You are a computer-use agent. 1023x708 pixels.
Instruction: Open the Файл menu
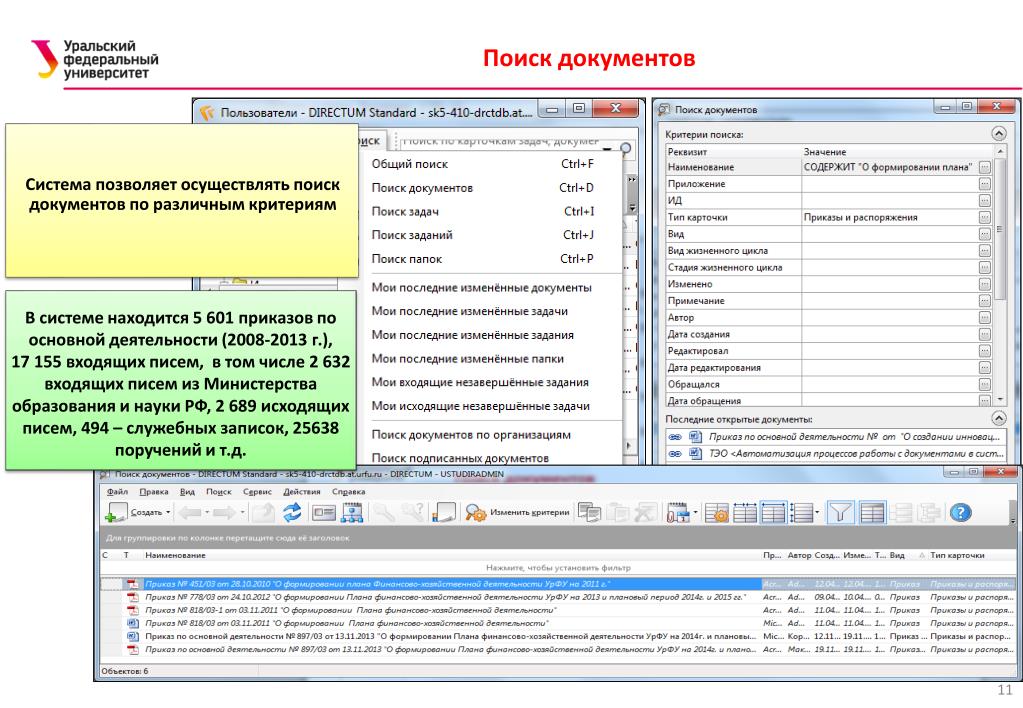click(x=117, y=492)
